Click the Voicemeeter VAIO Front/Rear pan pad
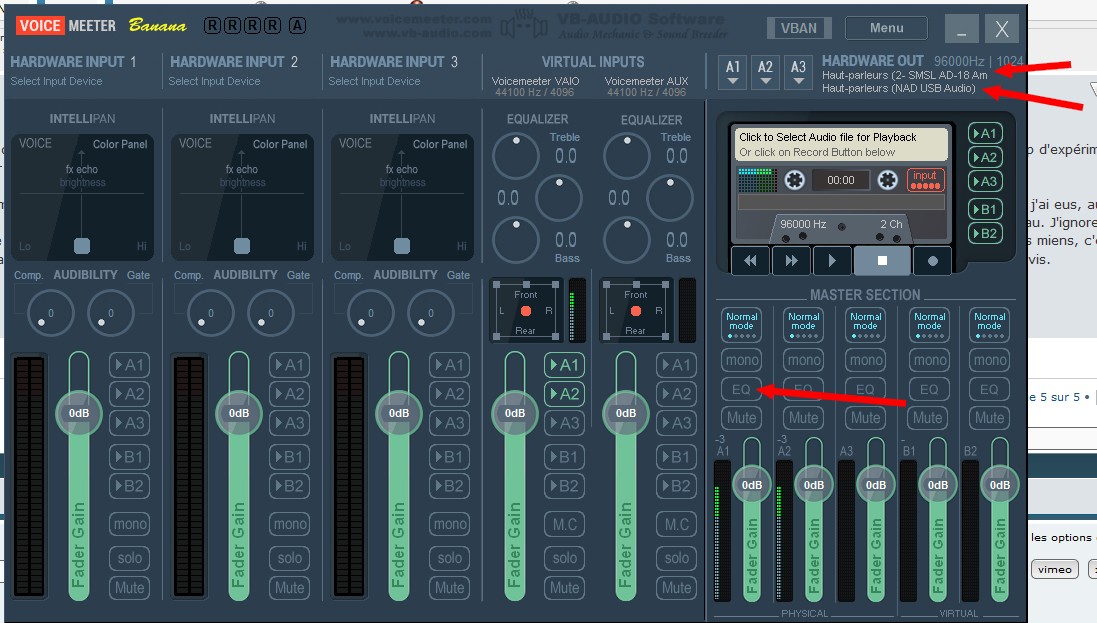Viewport: 1097px width, 623px height. 526,311
